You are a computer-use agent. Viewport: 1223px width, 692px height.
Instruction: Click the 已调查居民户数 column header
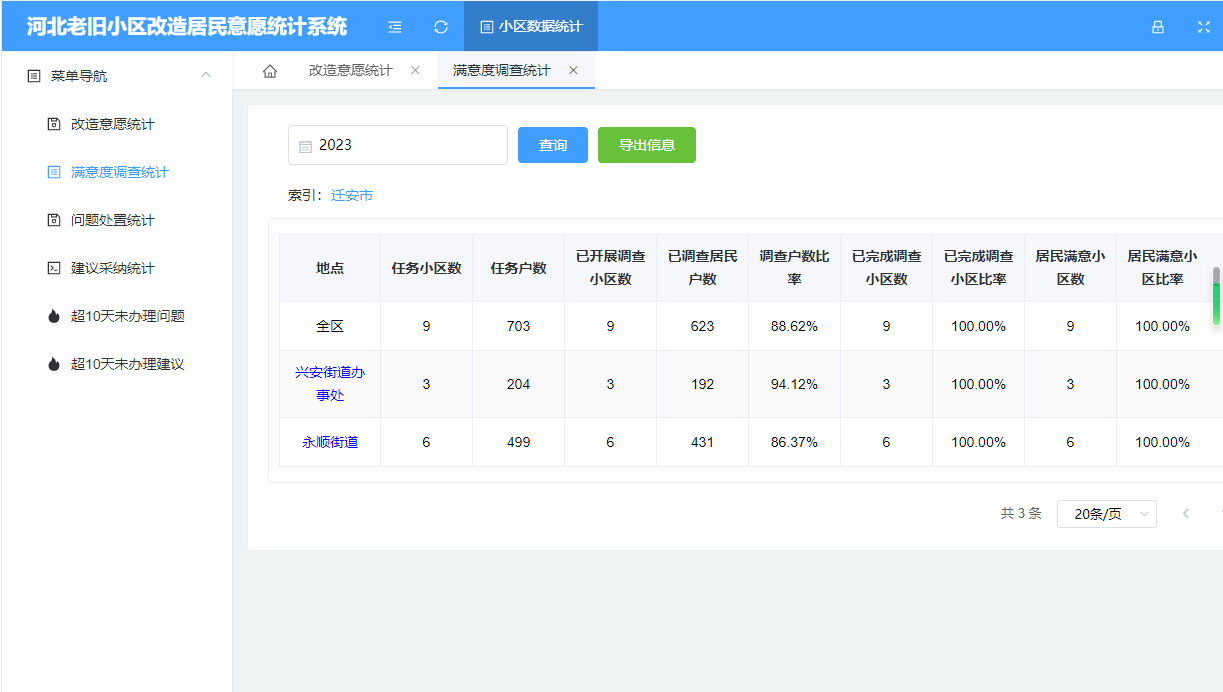coord(702,268)
